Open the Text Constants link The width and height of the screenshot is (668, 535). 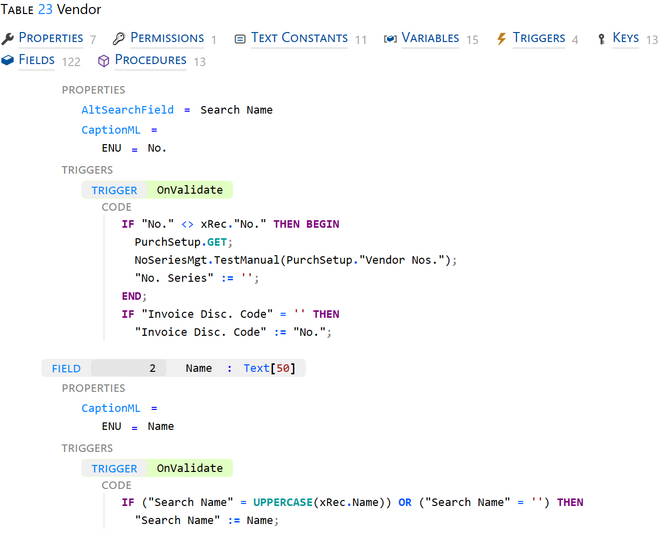click(299, 38)
